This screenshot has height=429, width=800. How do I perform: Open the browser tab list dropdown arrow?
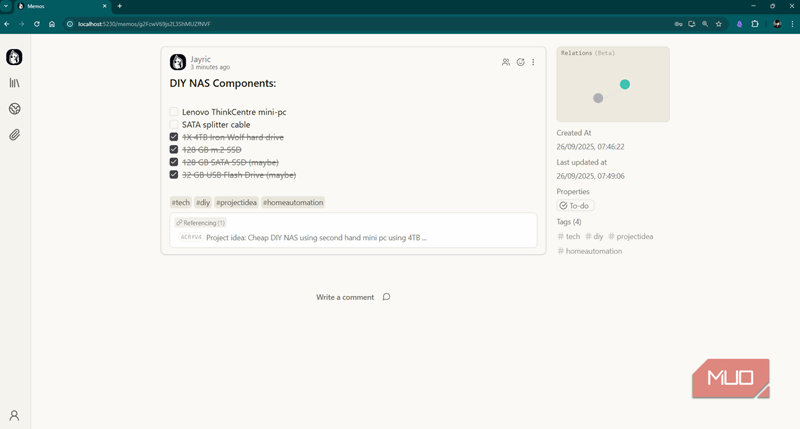click(x=7, y=6)
